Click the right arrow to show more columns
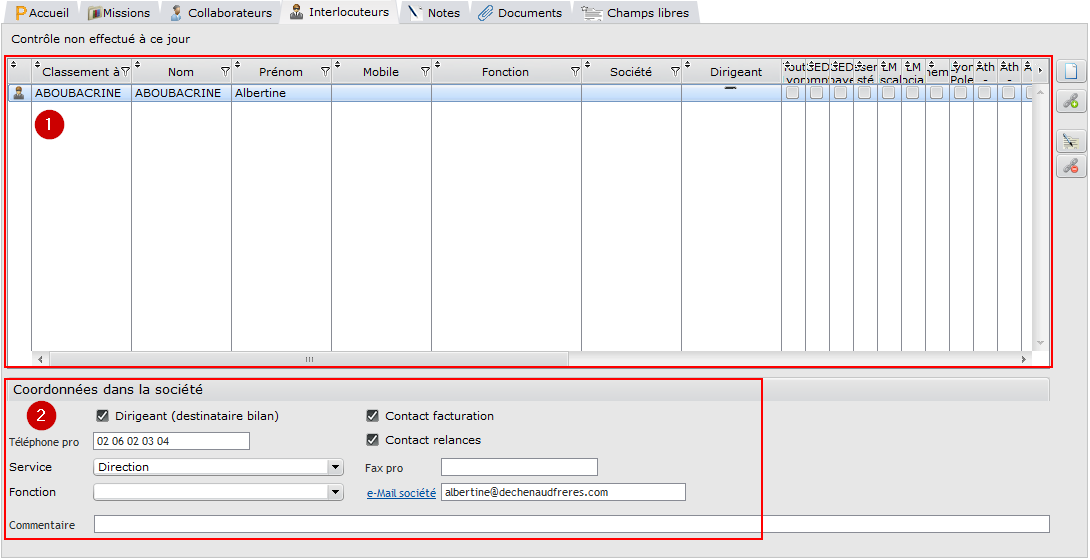 click(1040, 70)
